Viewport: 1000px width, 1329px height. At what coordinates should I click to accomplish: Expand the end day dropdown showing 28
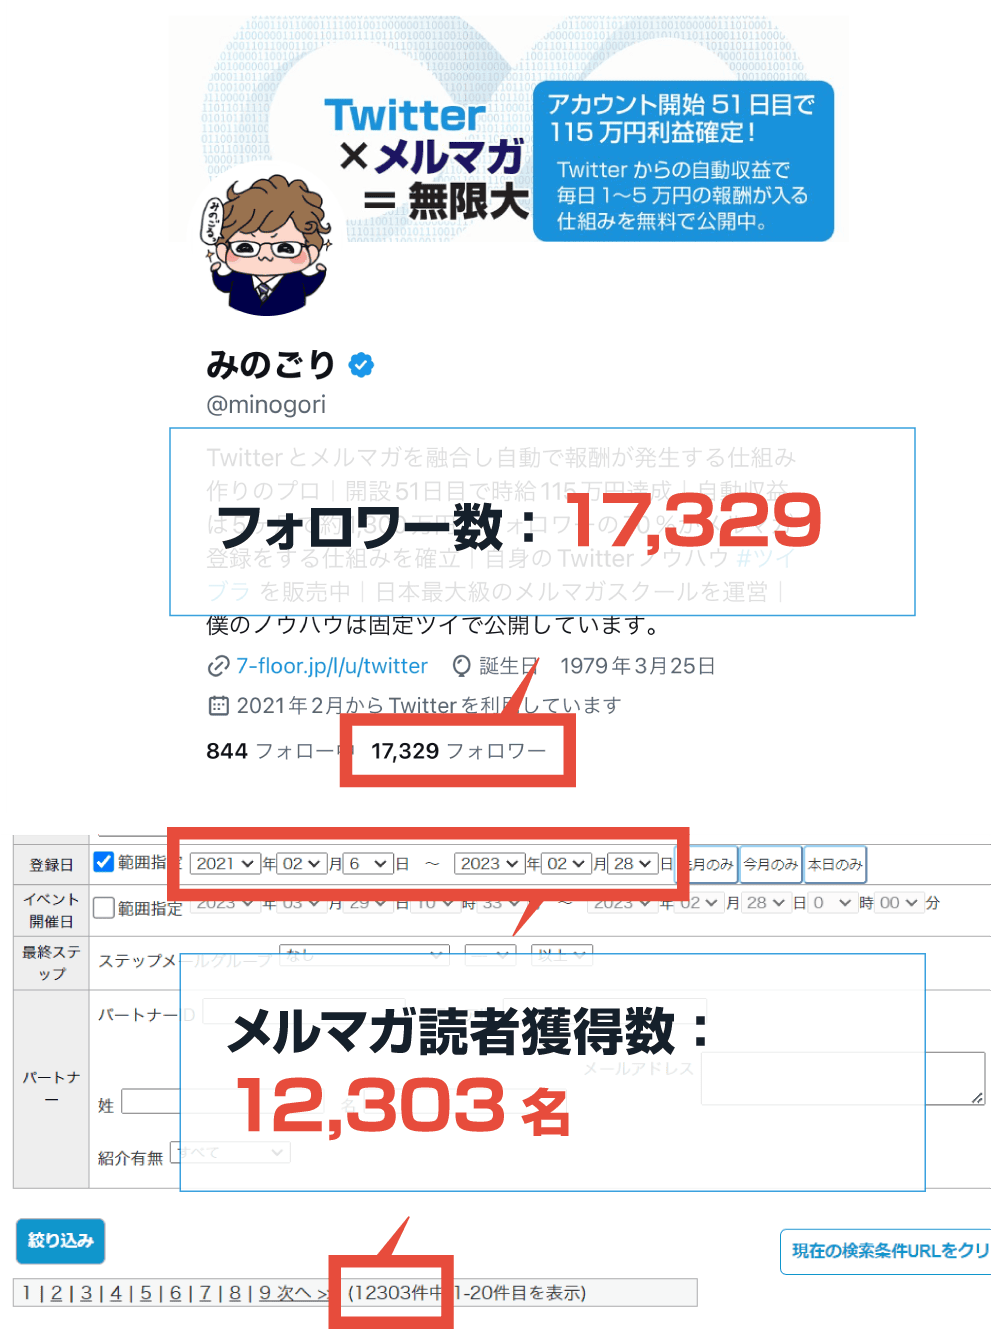[x=633, y=863]
